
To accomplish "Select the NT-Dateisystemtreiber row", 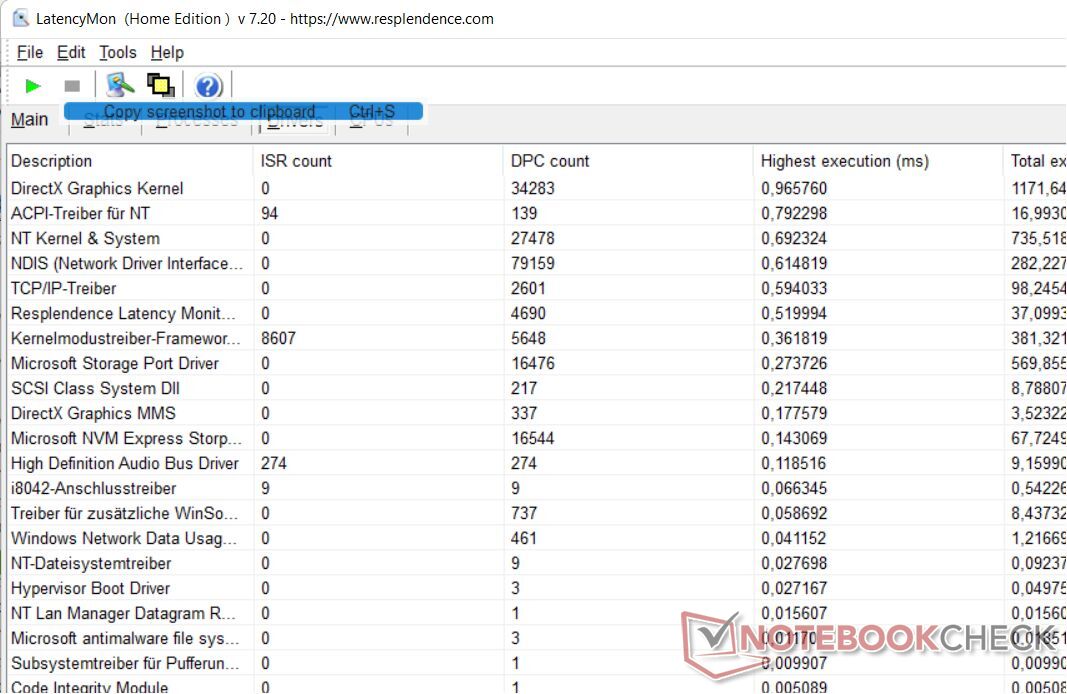I will pos(536,563).
